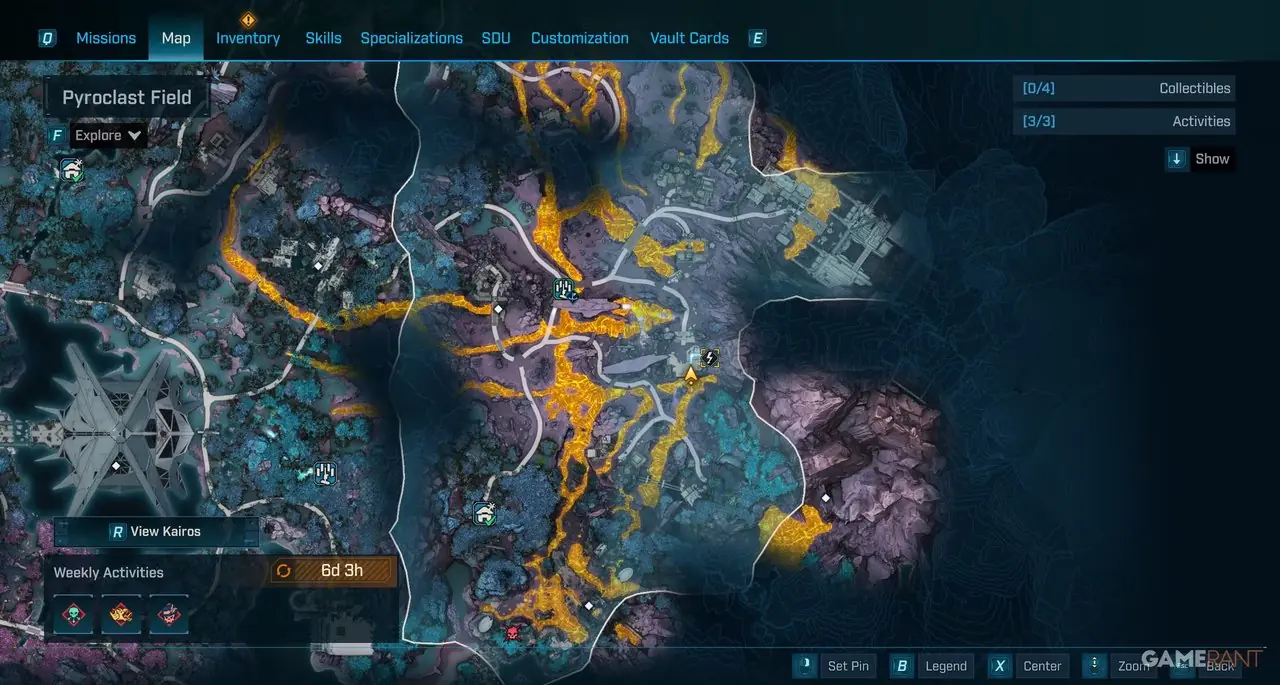Viewport: 1280px width, 685px height.
Task: Click the Weekly Activities heading
Action: pos(108,572)
